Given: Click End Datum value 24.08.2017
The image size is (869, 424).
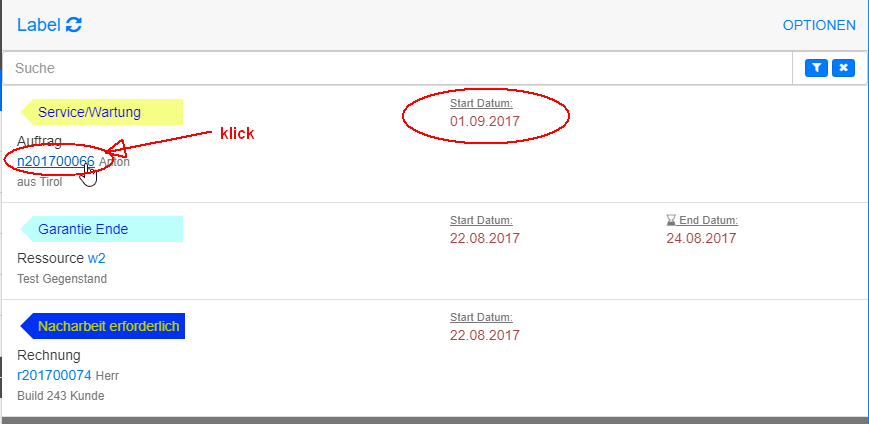Looking at the screenshot, I should [701, 238].
